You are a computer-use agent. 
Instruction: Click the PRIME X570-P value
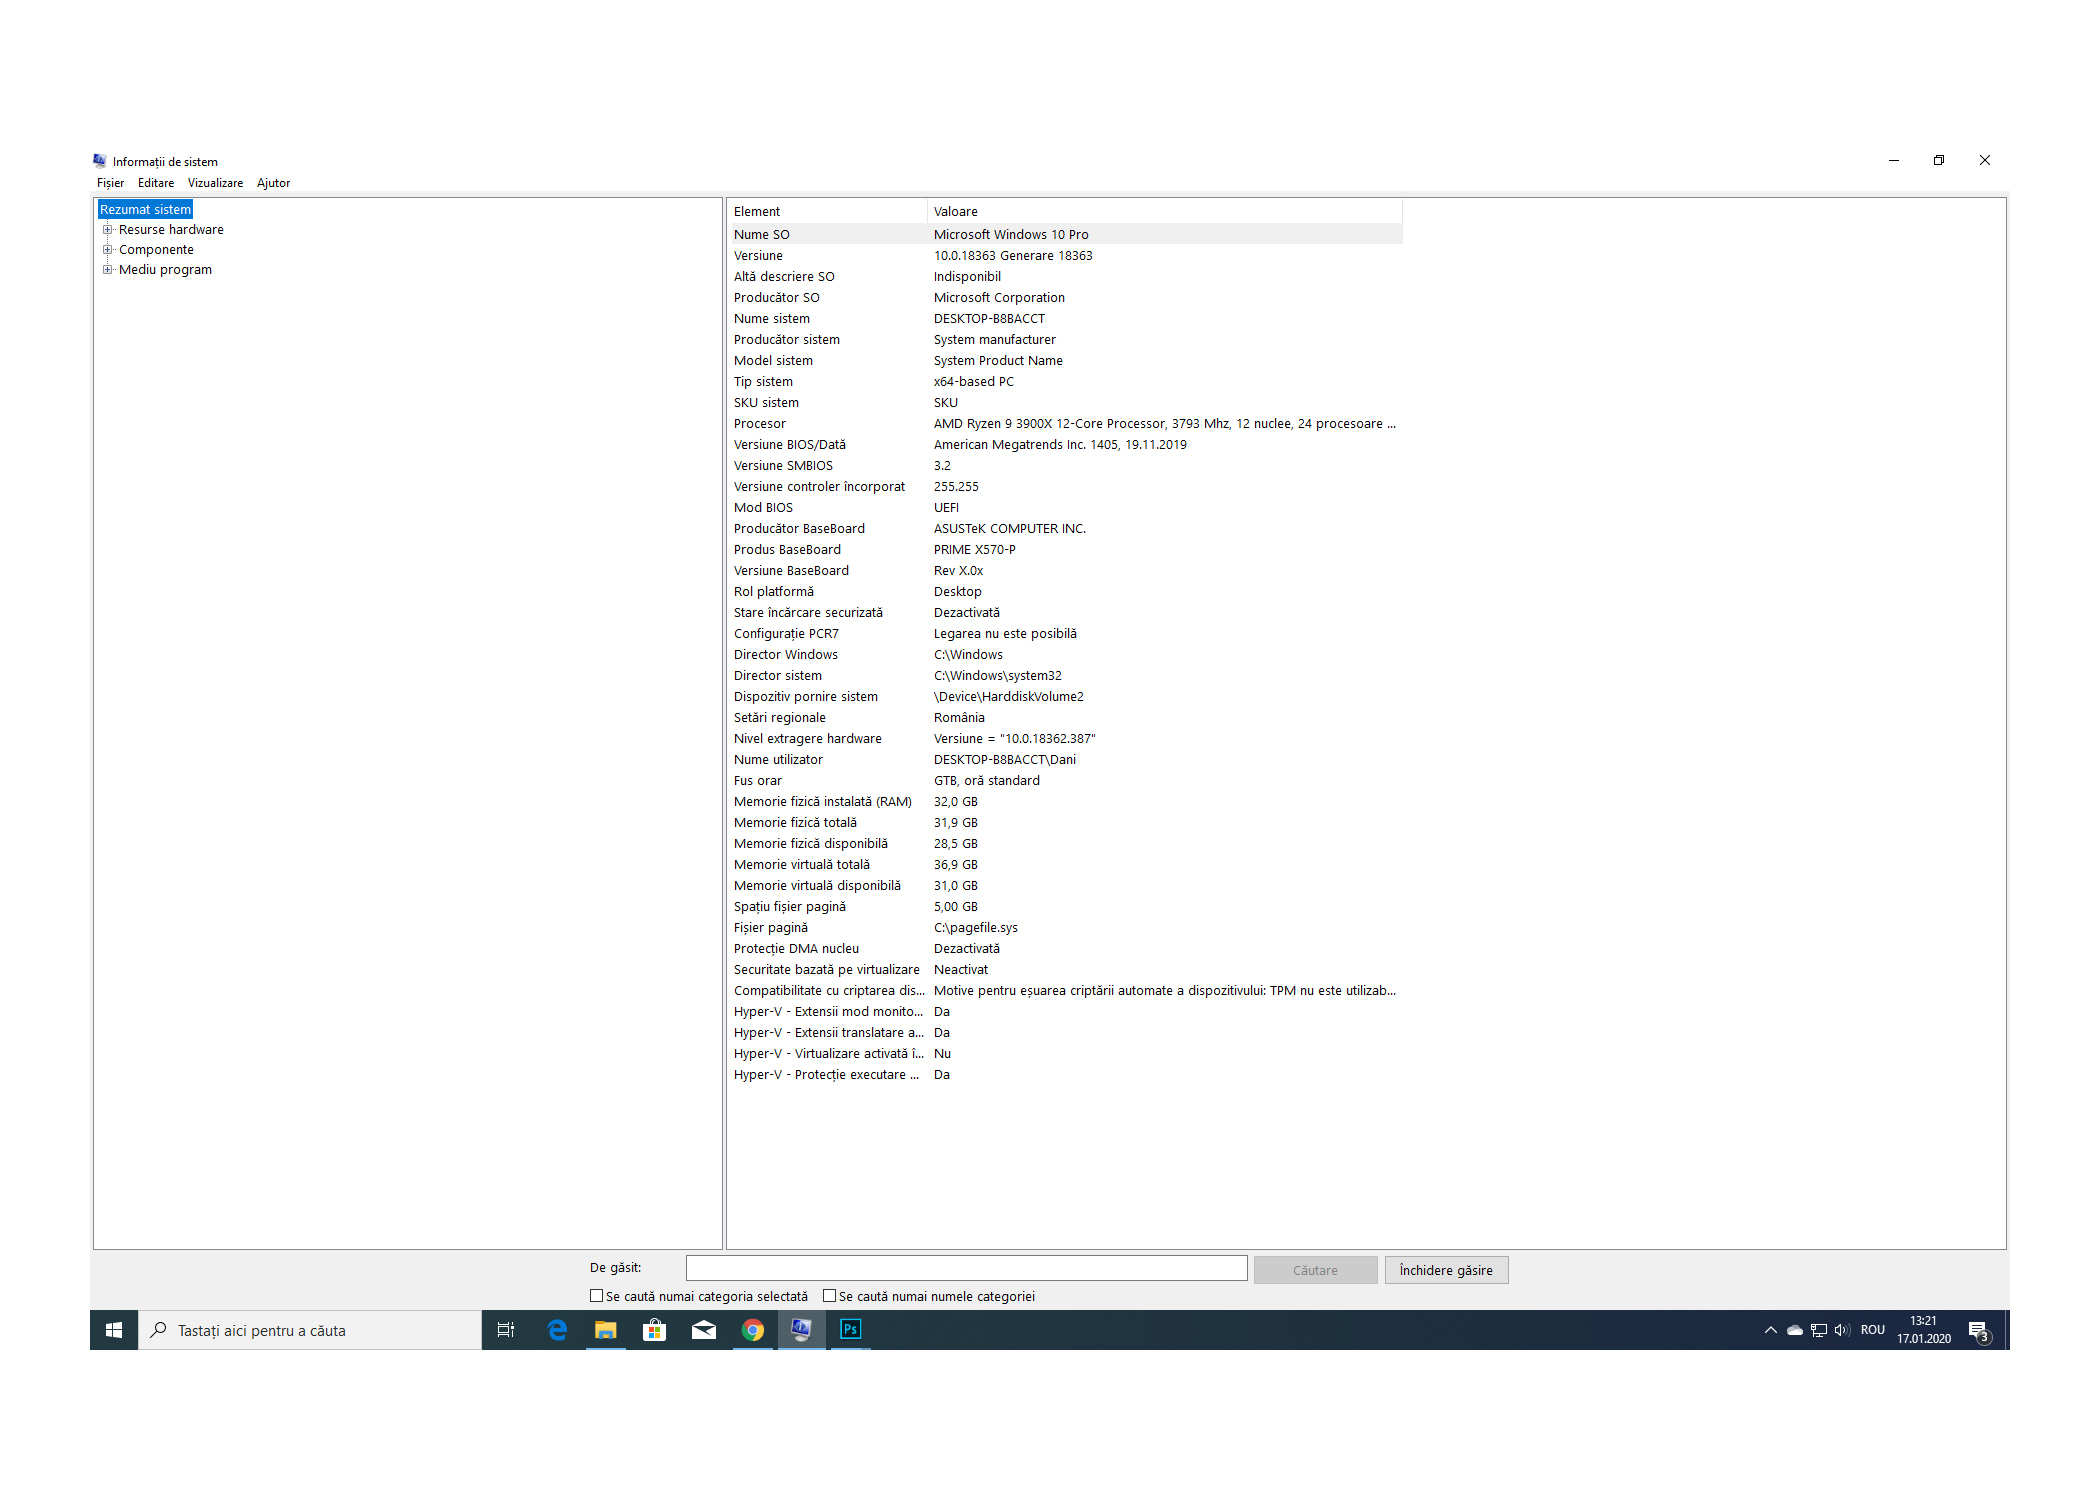point(975,550)
